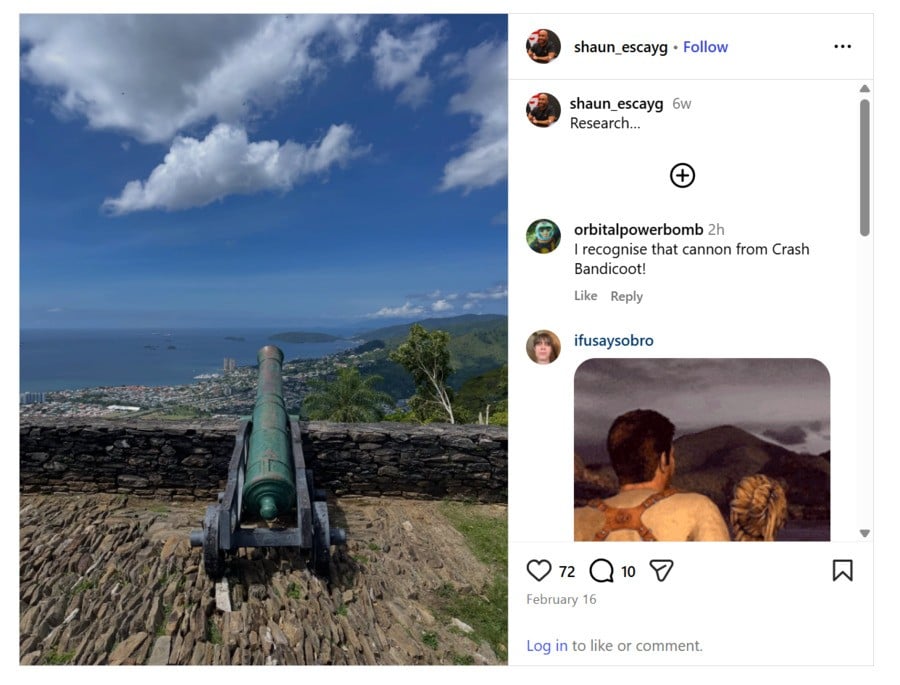The width and height of the screenshot is (900, 685).
Task: Load more comments with the plus circle
Action: [x=682, y=176]
